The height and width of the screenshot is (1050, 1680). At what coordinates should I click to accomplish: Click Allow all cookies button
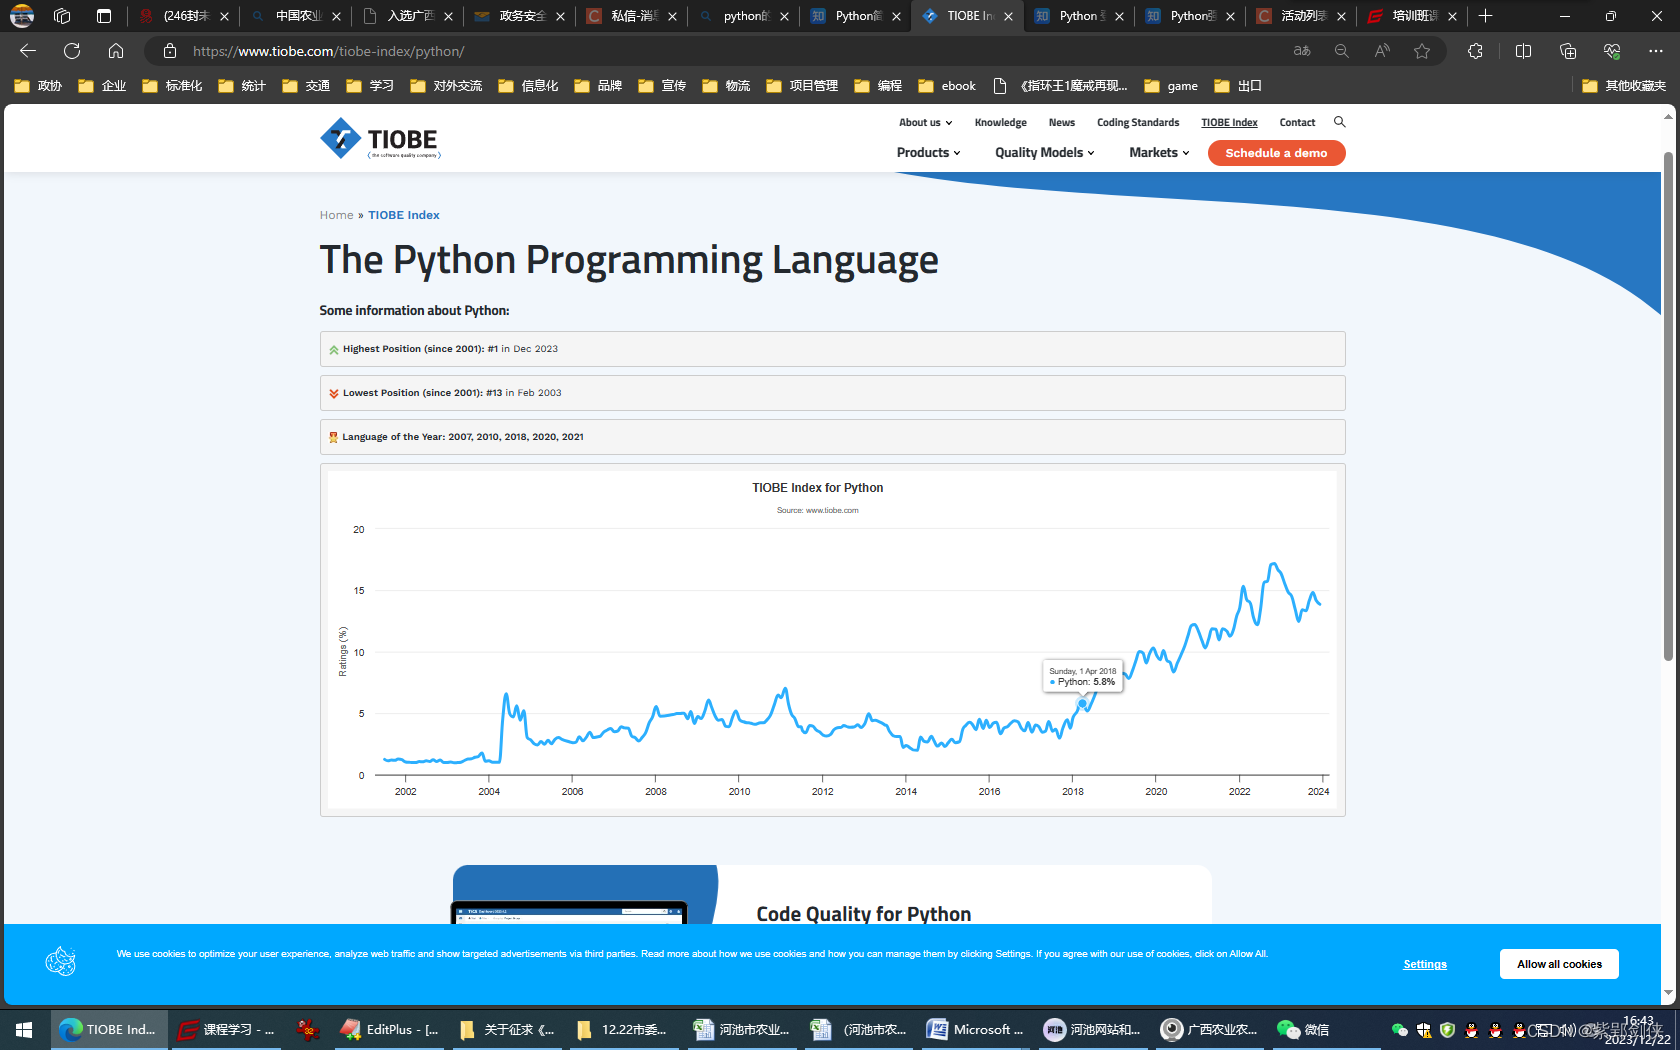pos(1559,964)
